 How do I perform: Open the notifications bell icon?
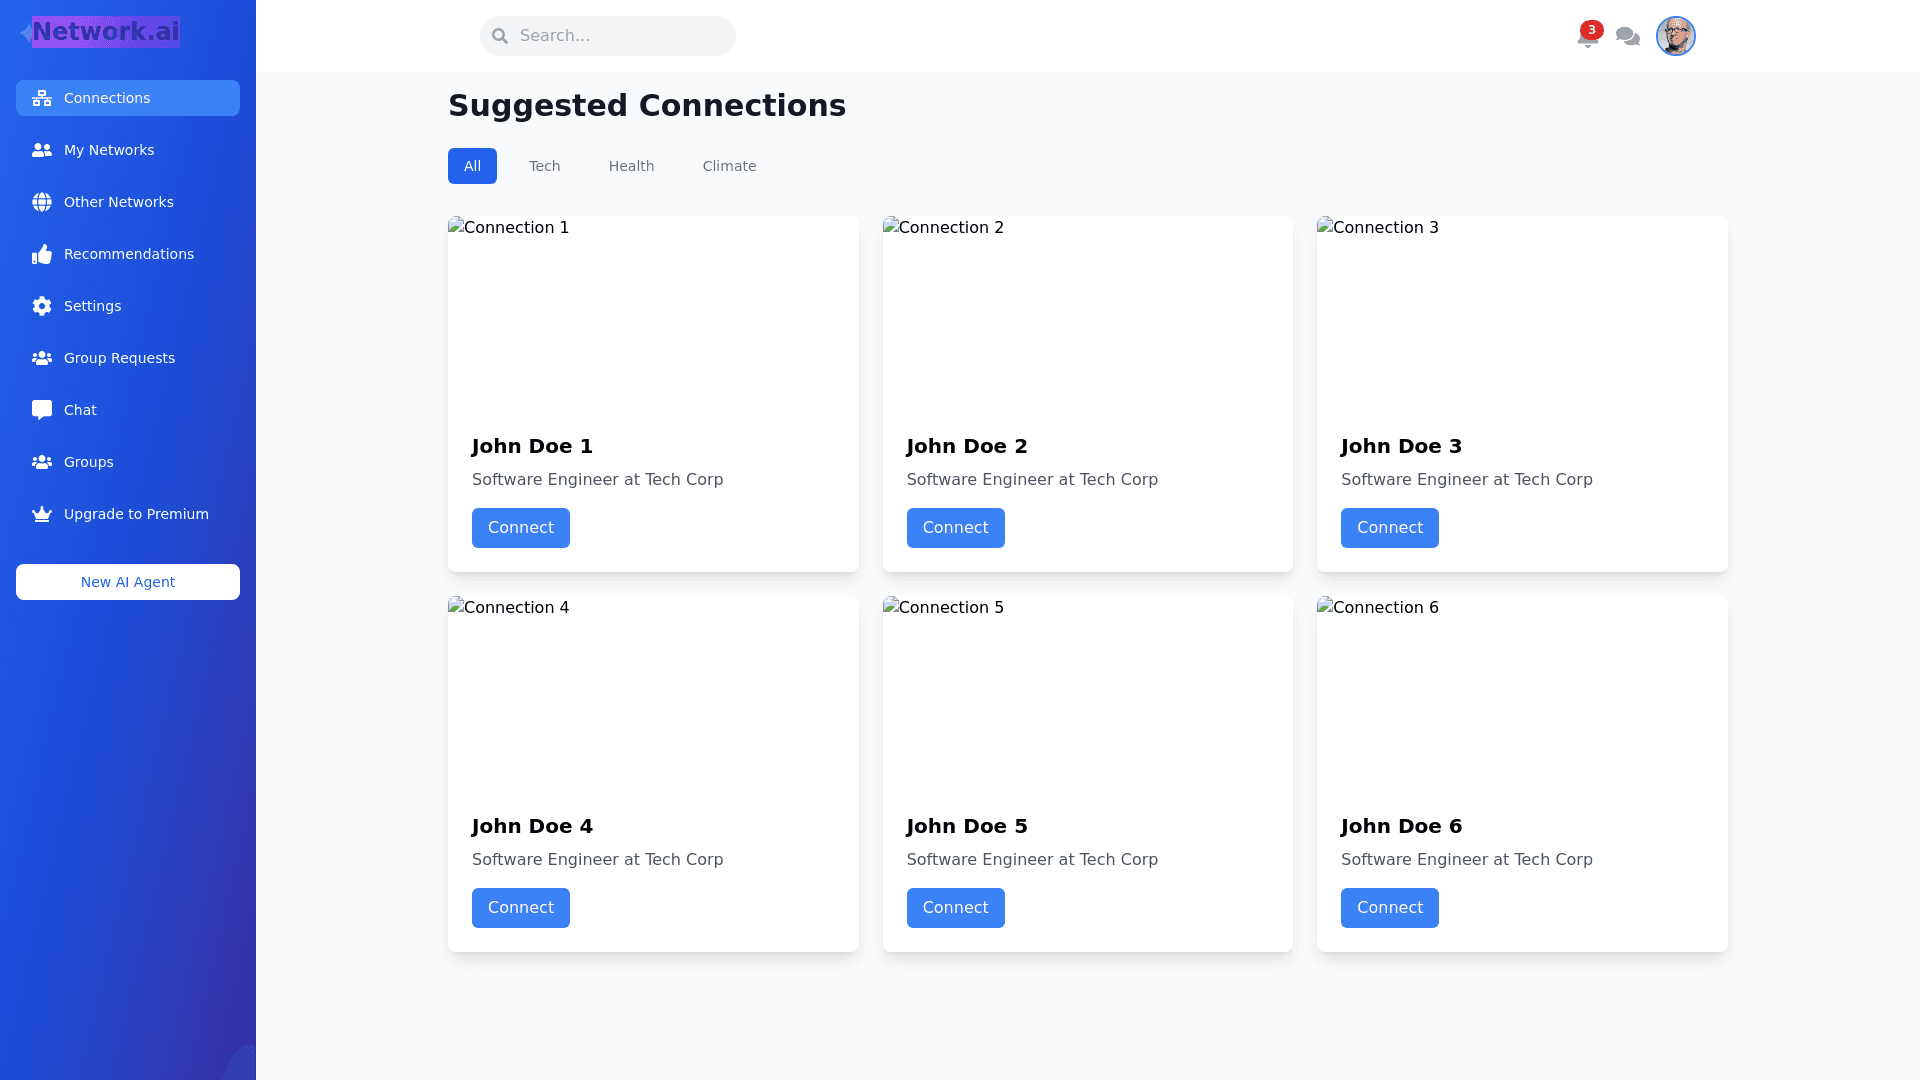click(1587, 37)
